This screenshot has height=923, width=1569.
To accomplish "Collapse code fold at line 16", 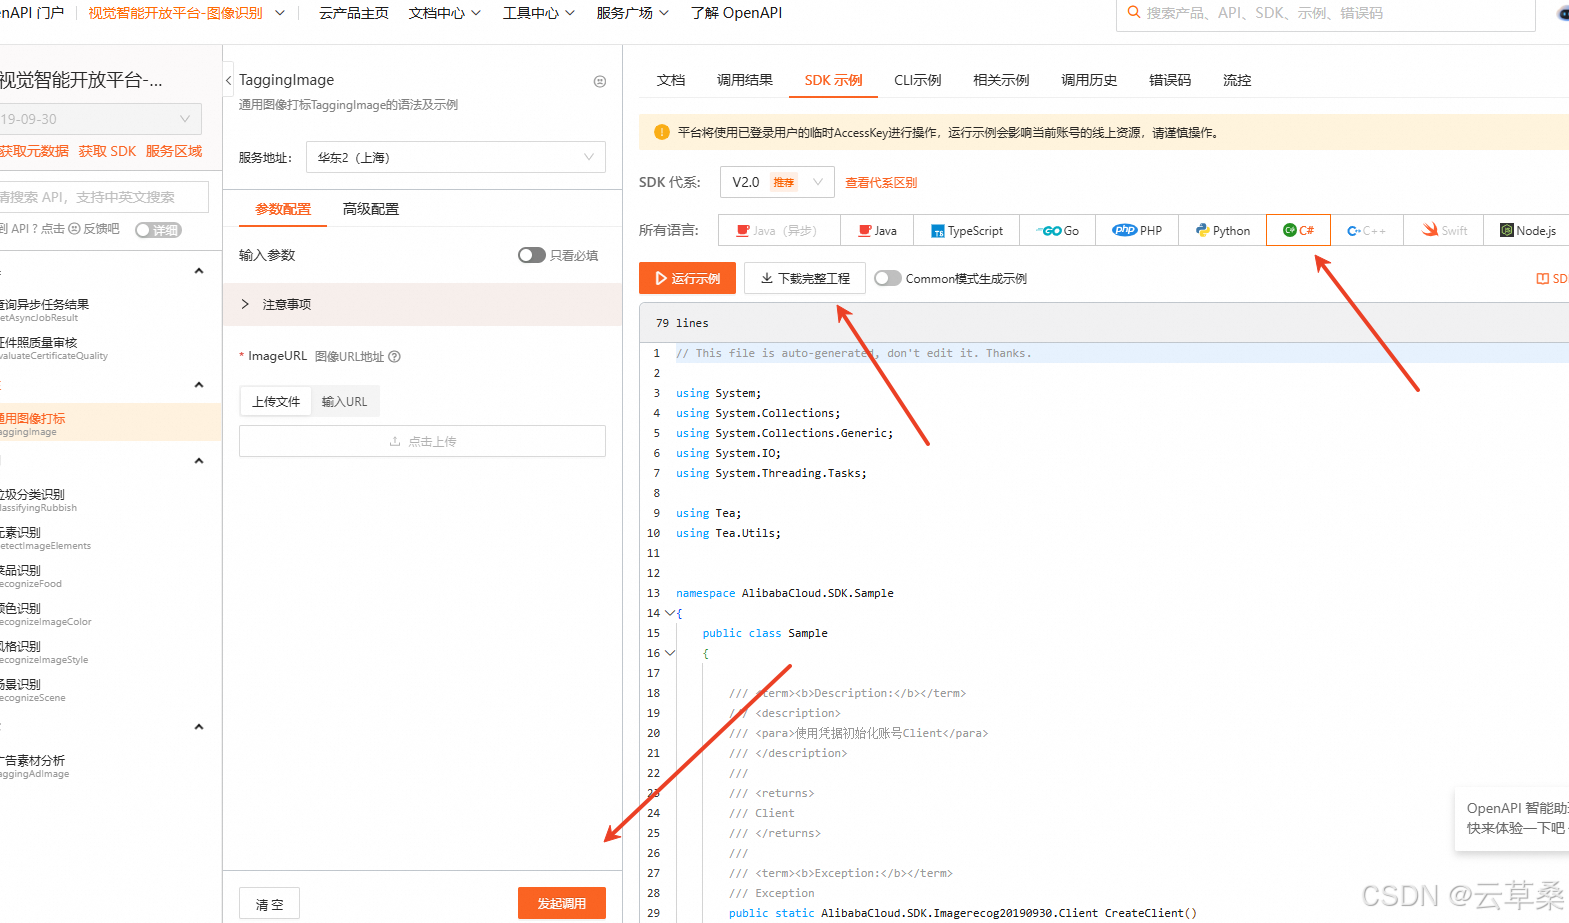I will click(x=670, y=653).
